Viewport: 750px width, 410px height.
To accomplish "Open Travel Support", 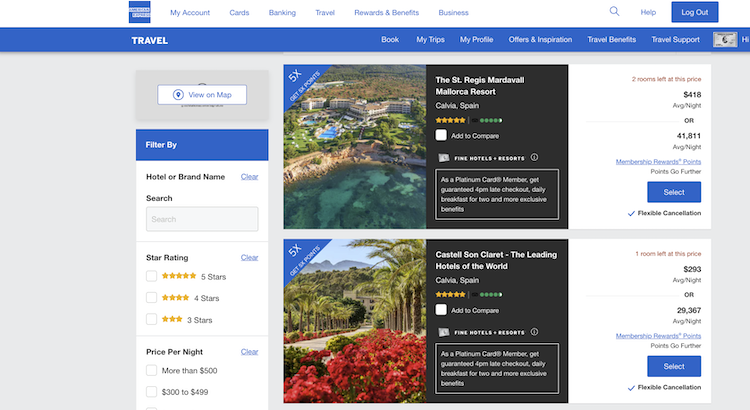I will point(675,40).
